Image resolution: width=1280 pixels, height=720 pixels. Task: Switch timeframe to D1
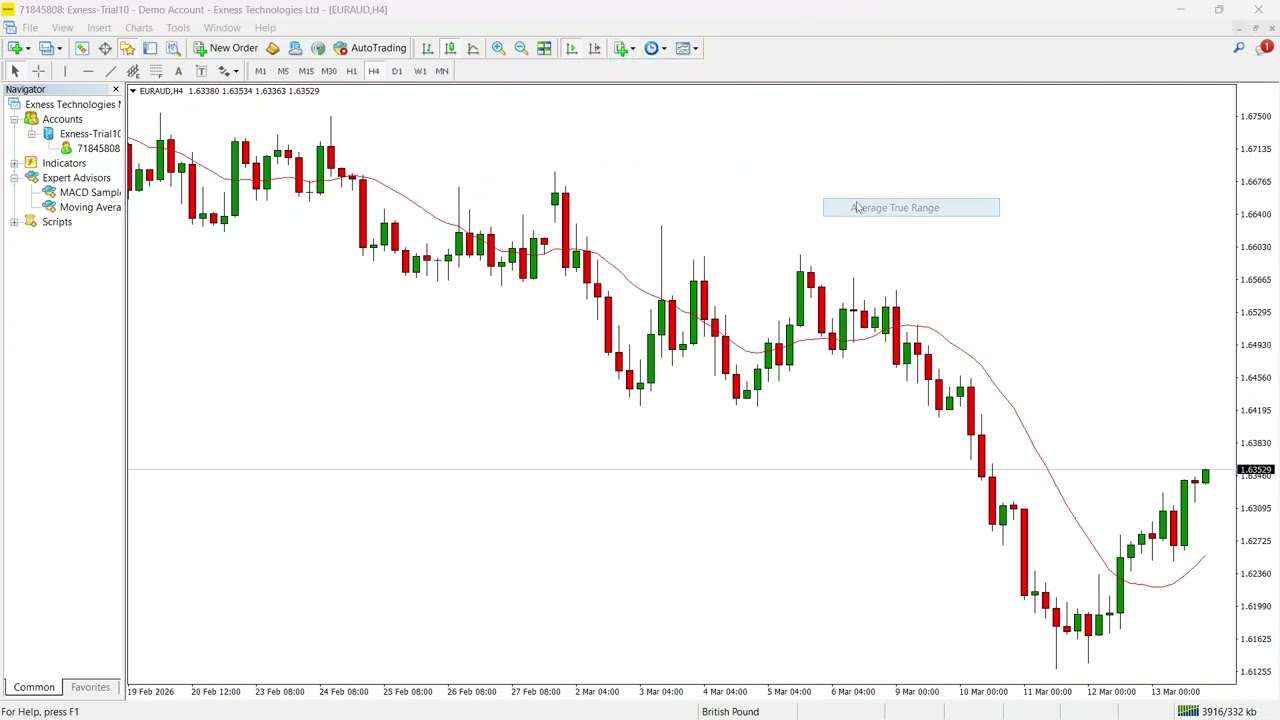tap(397, 71)
